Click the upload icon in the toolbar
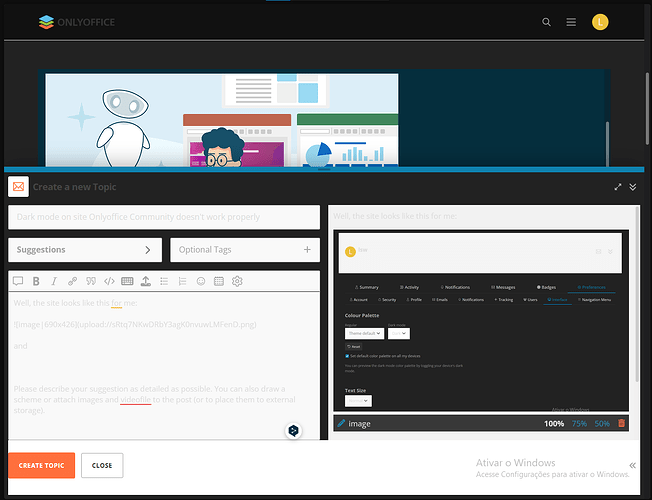This screenshot has height=500, width=652. click(x=146, y=281)
